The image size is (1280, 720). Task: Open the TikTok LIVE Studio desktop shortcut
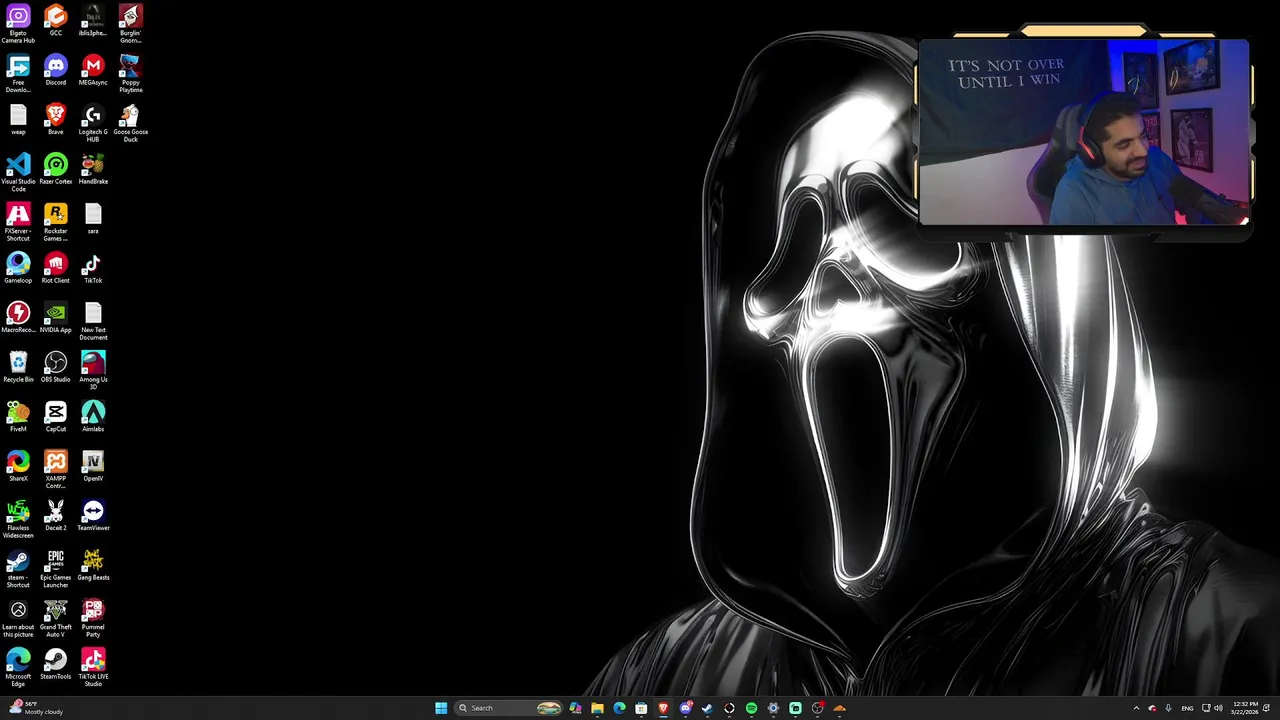coord(93,668)
